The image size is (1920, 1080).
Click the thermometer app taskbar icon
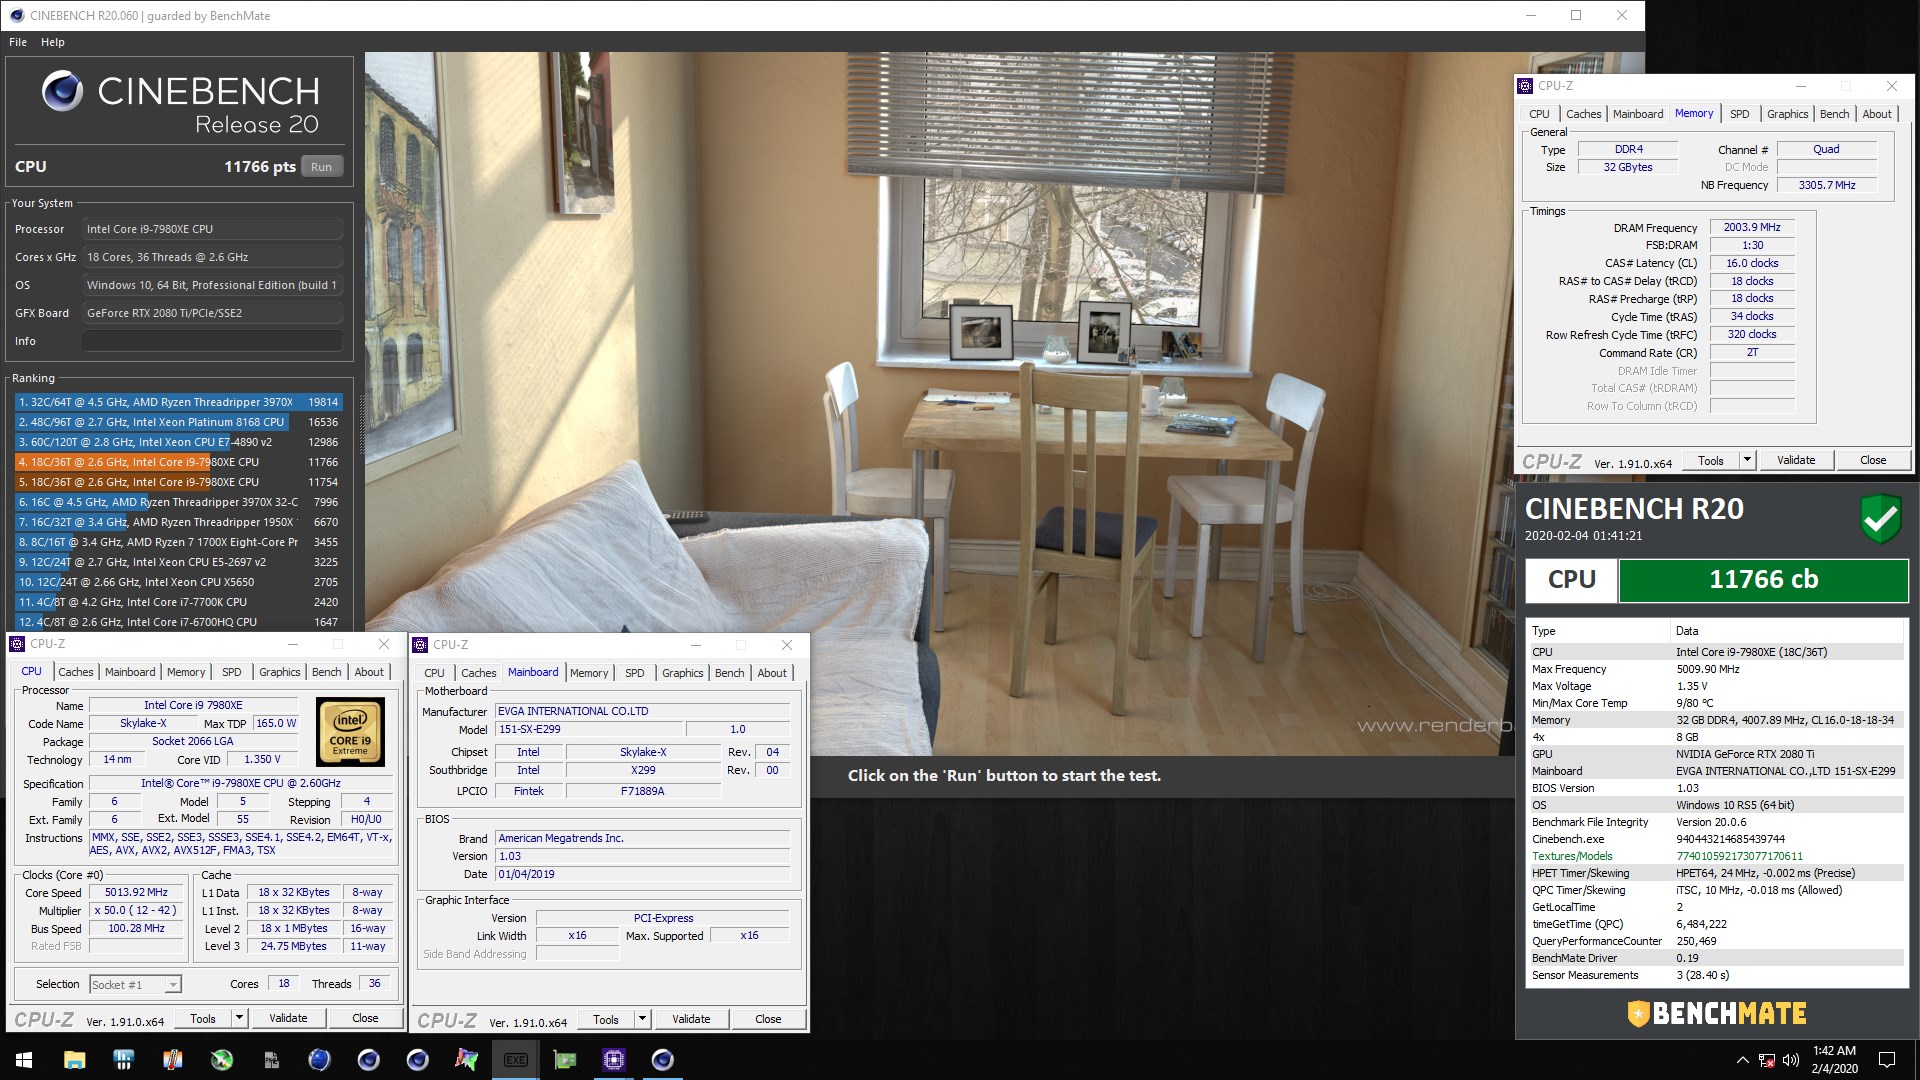(172, 1060)
